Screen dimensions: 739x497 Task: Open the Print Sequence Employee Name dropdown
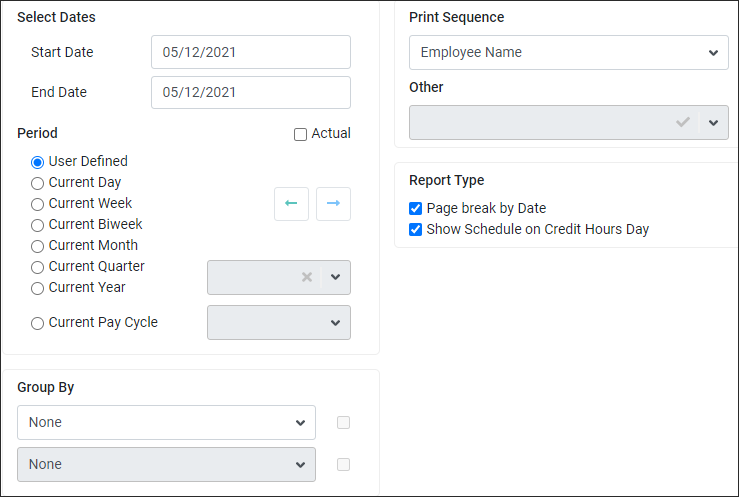(x=568, y=52)
